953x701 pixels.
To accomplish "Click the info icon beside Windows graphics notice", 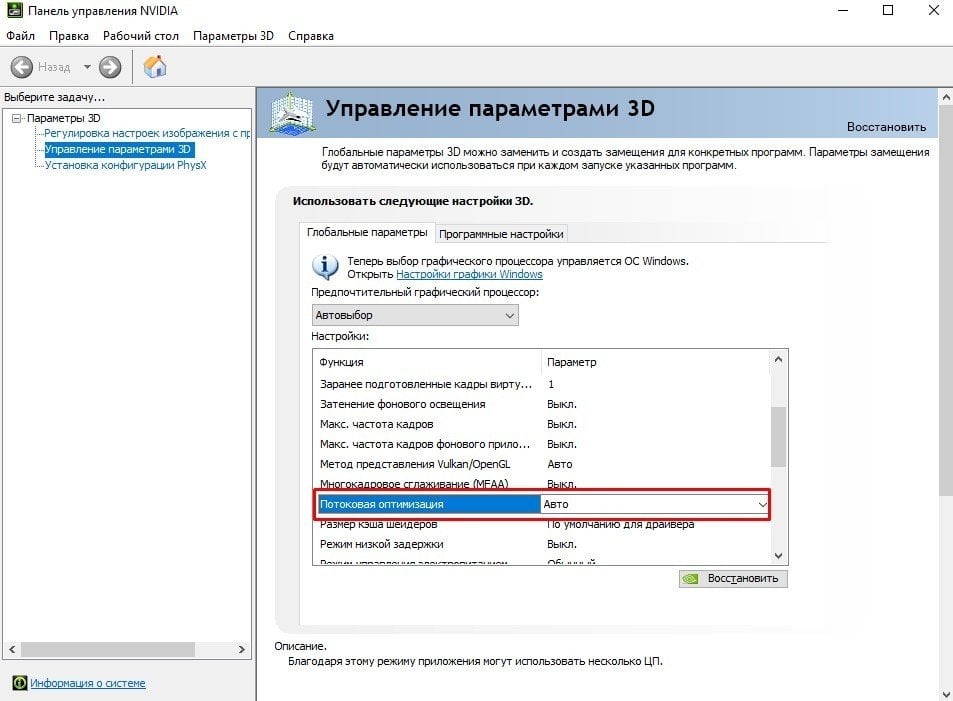I will coord(325,266).
